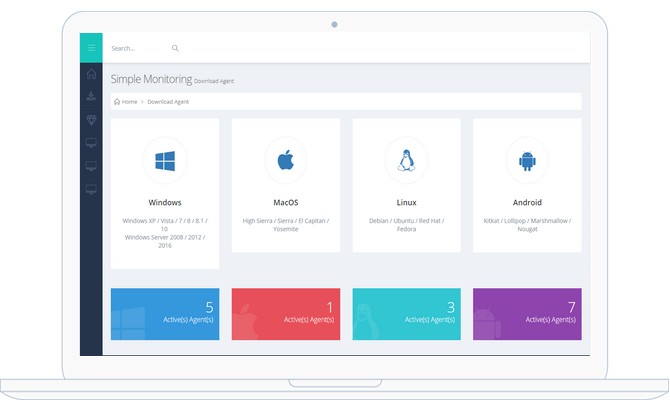
Task: Click Download Agent in the breadcrumb
Action: [168, 102]
